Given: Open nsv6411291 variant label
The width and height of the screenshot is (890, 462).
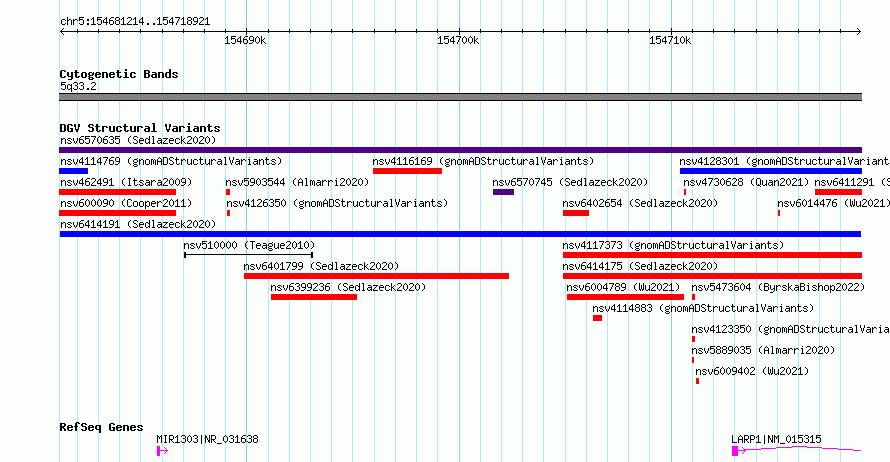Looking at the screenshot, I should tap(852, 182).
